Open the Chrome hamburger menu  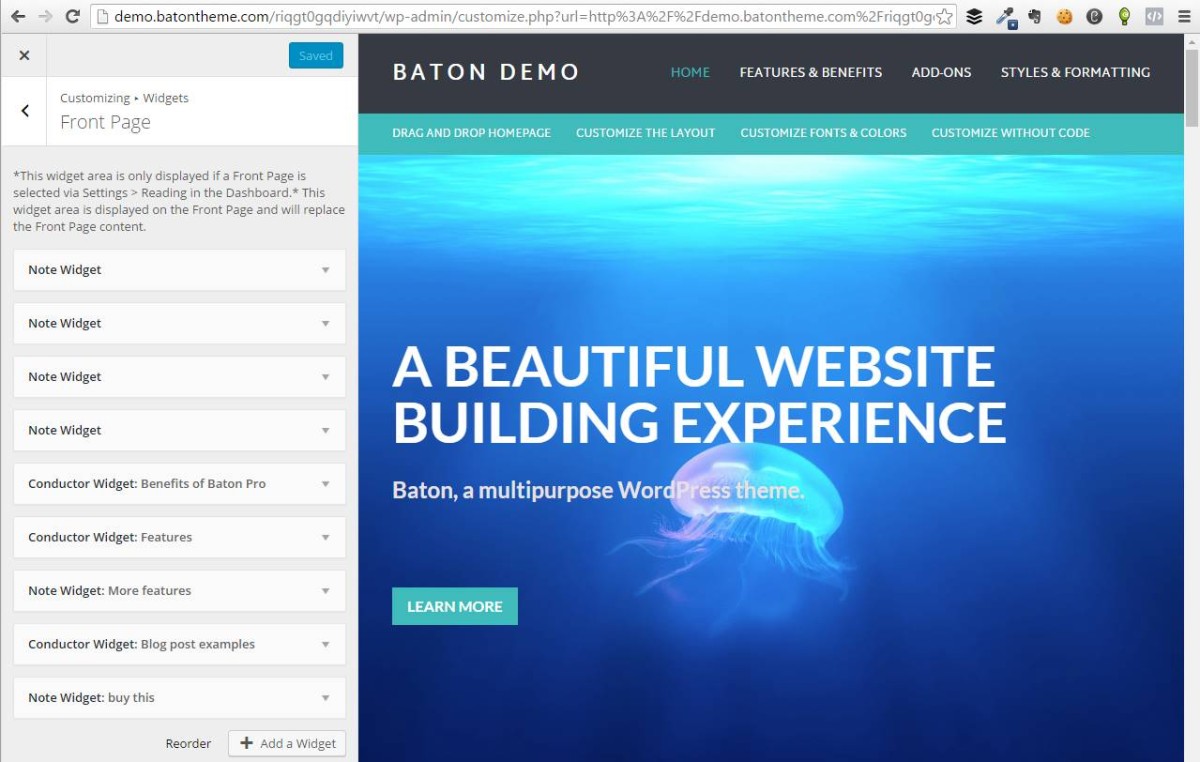pos(1184,16)
